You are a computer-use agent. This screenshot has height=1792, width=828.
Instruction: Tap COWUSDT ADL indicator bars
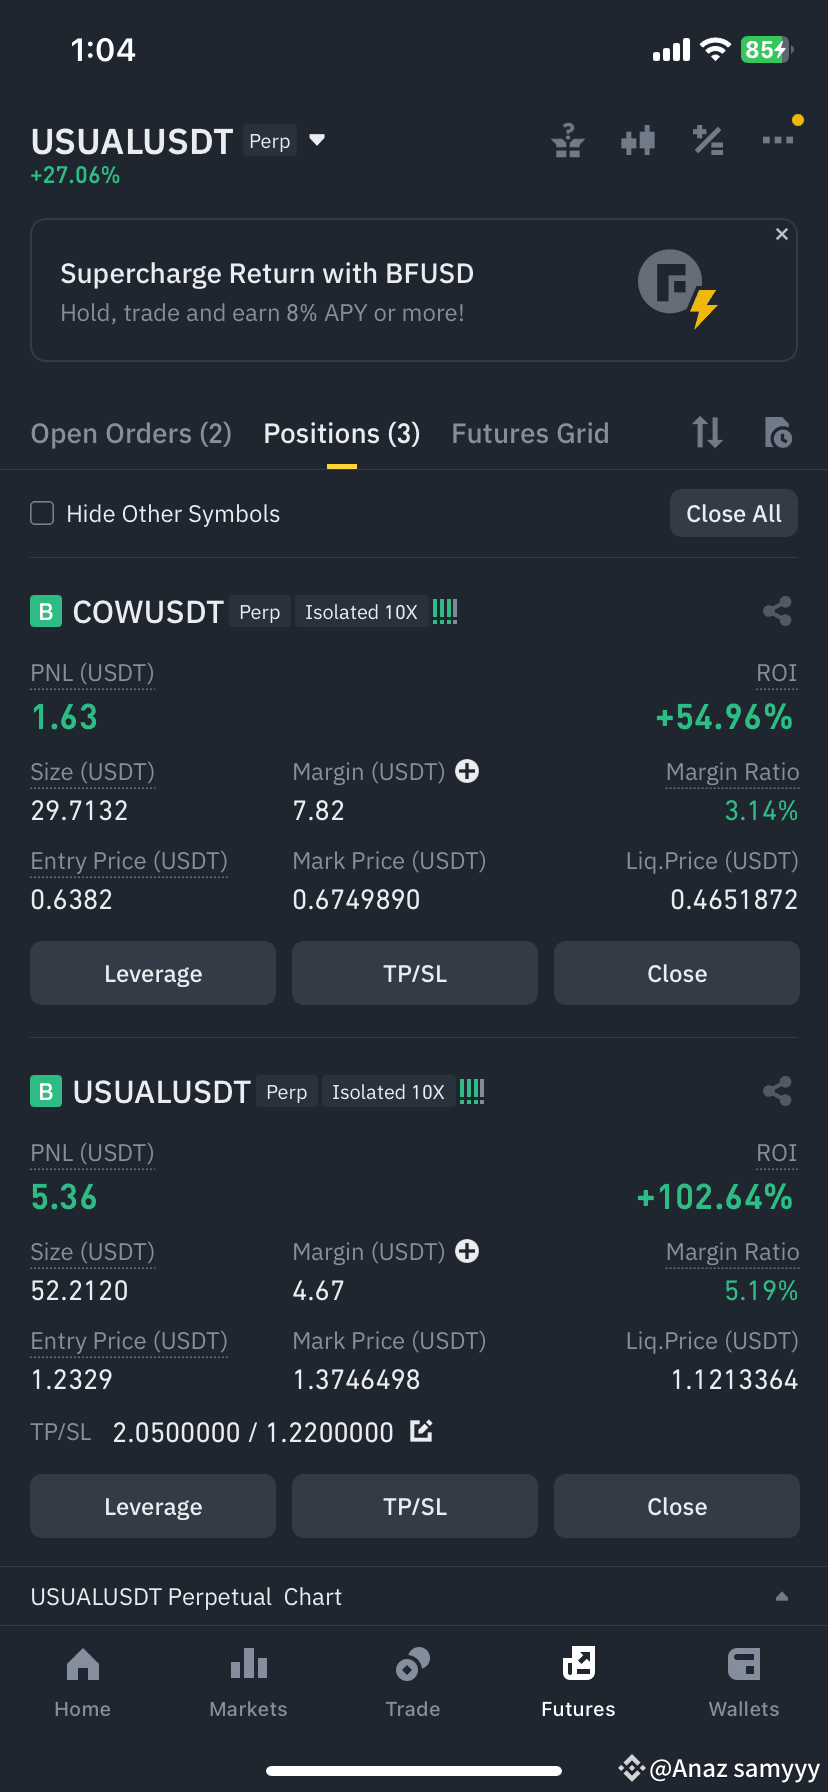pyautogui.click(x=445, y=611)
